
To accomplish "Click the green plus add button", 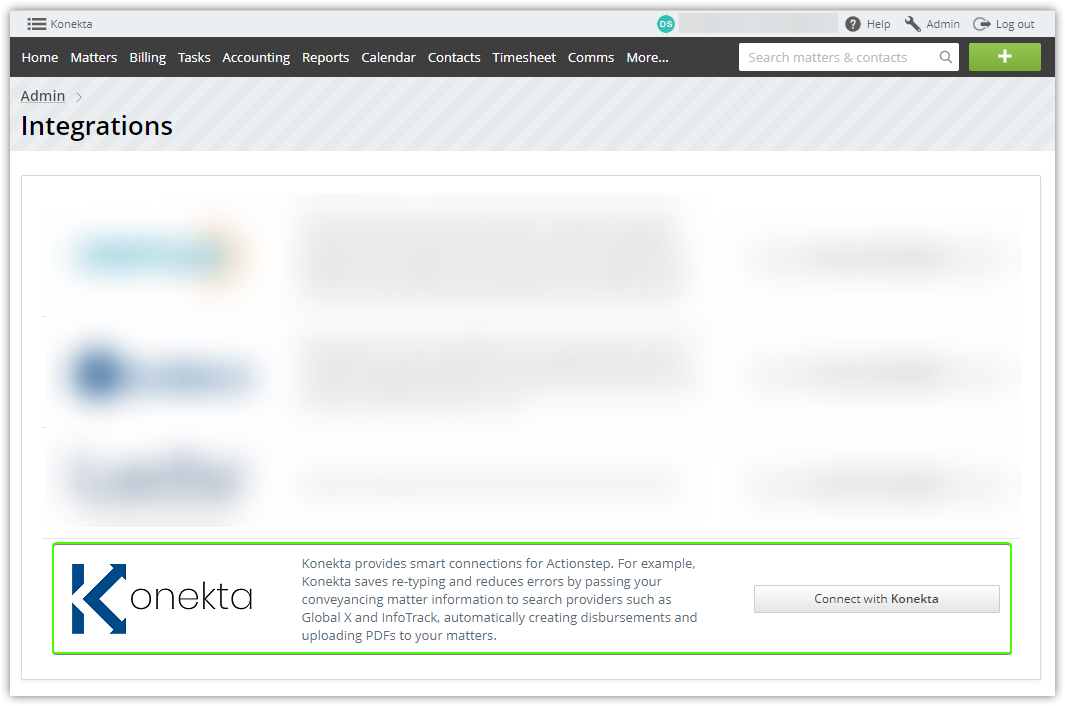I will [x=1005, y=57].
